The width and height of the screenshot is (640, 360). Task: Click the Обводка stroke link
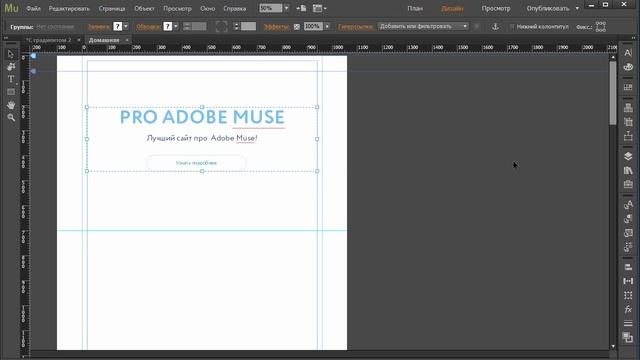(x=148, y=27)
